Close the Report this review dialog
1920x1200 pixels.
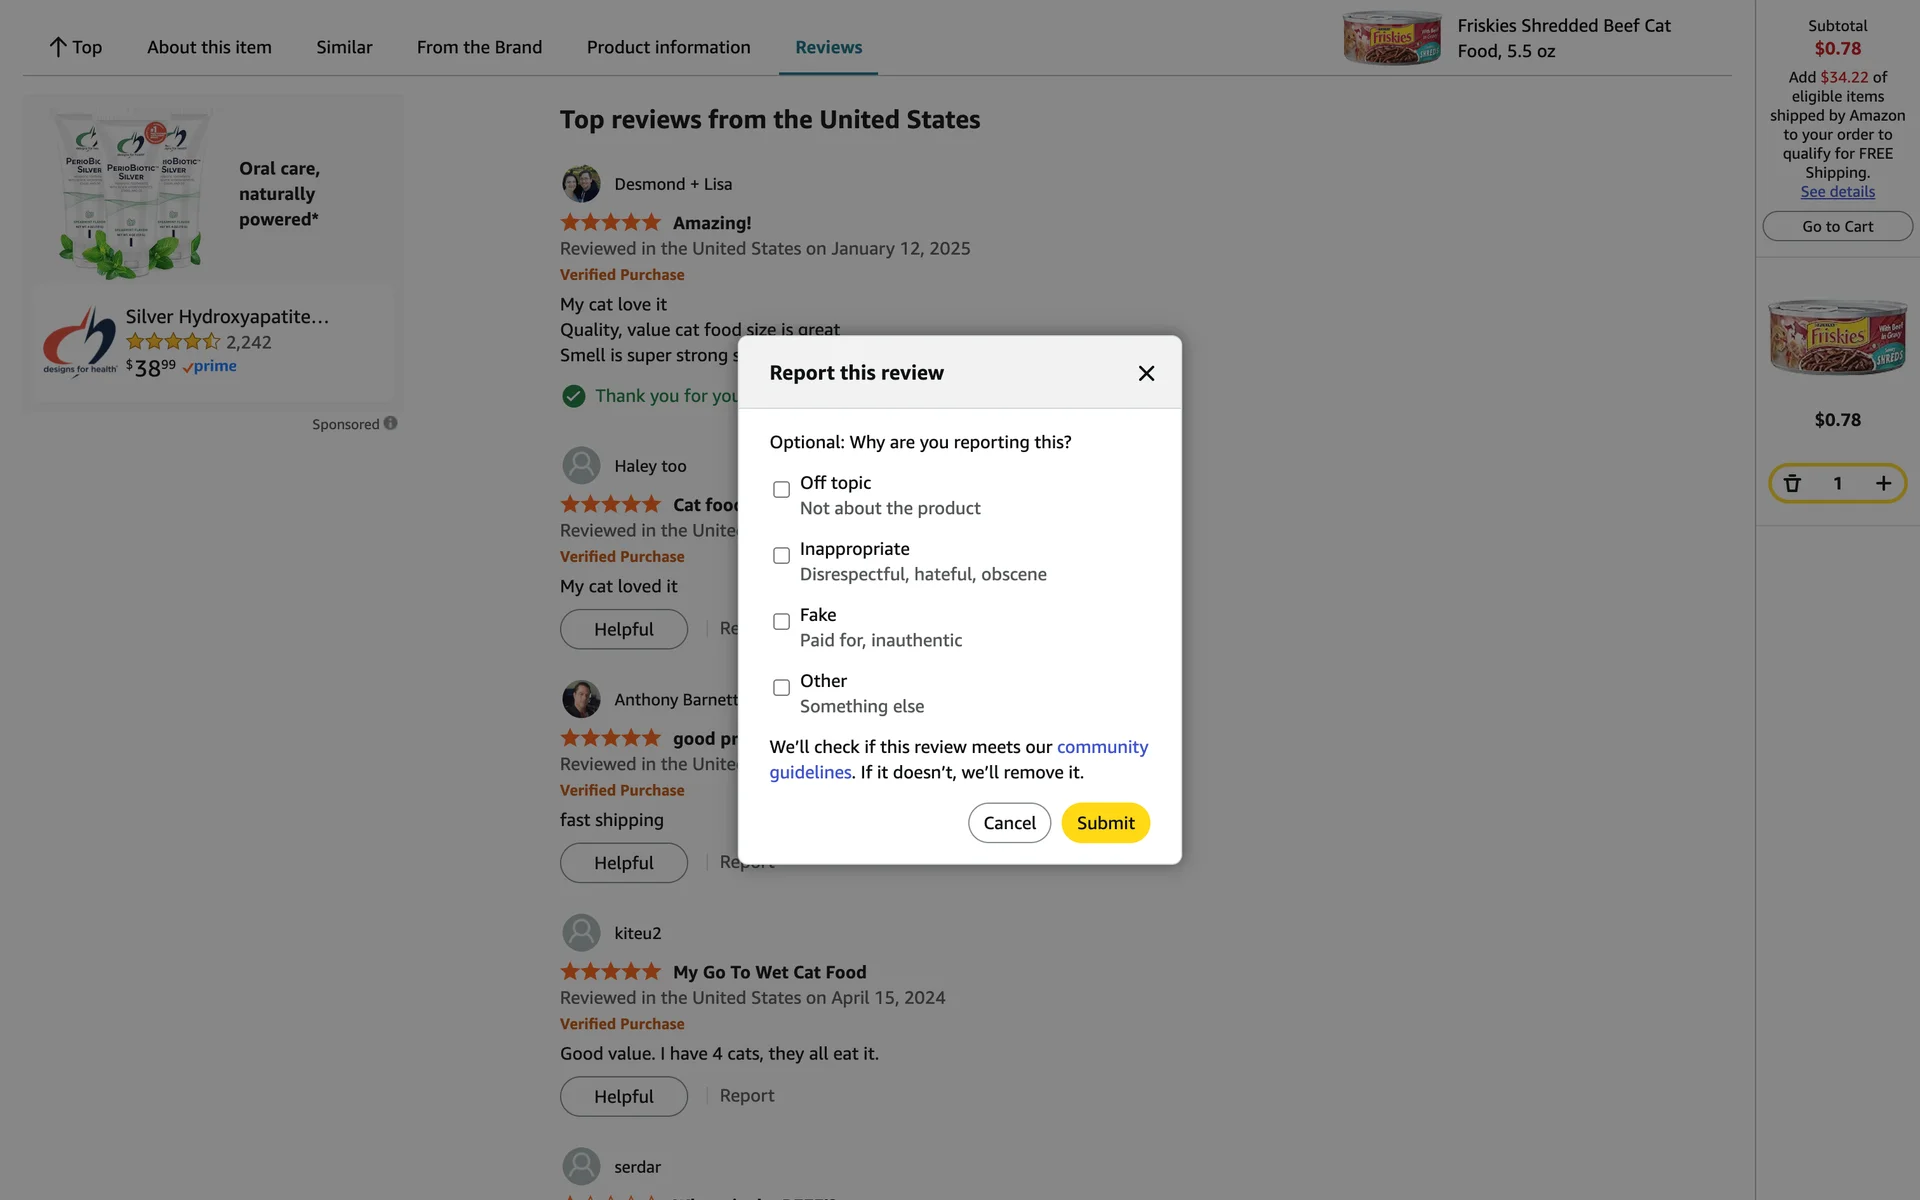[x=1146, y=373]
